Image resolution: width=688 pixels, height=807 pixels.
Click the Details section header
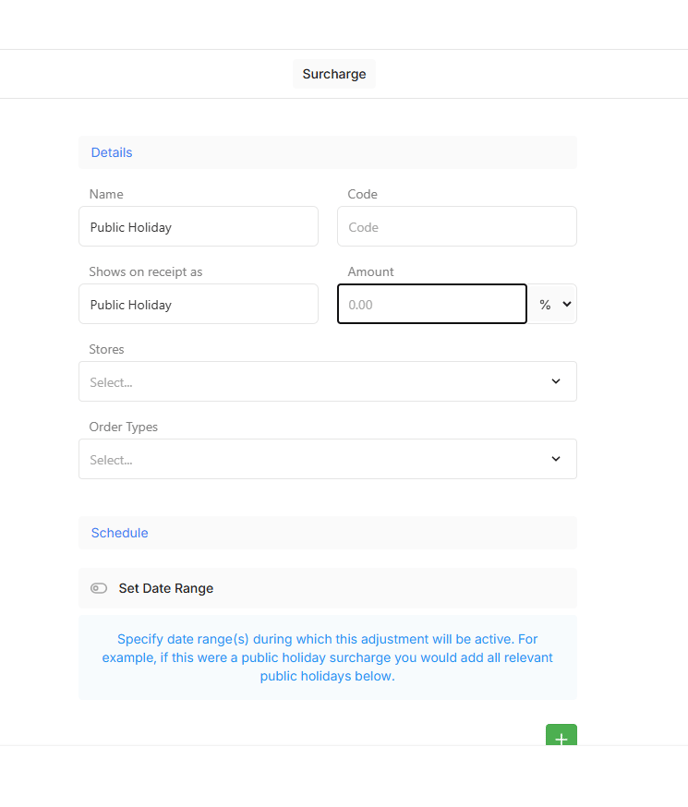click(112, 153)
